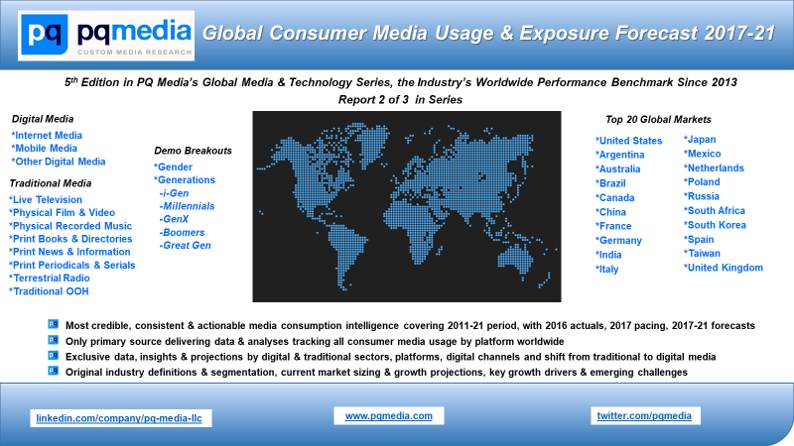Screen dimensions: 794x446
Task: Select '*Print Periodicals & Serials' text
Action: pos(72,265)
